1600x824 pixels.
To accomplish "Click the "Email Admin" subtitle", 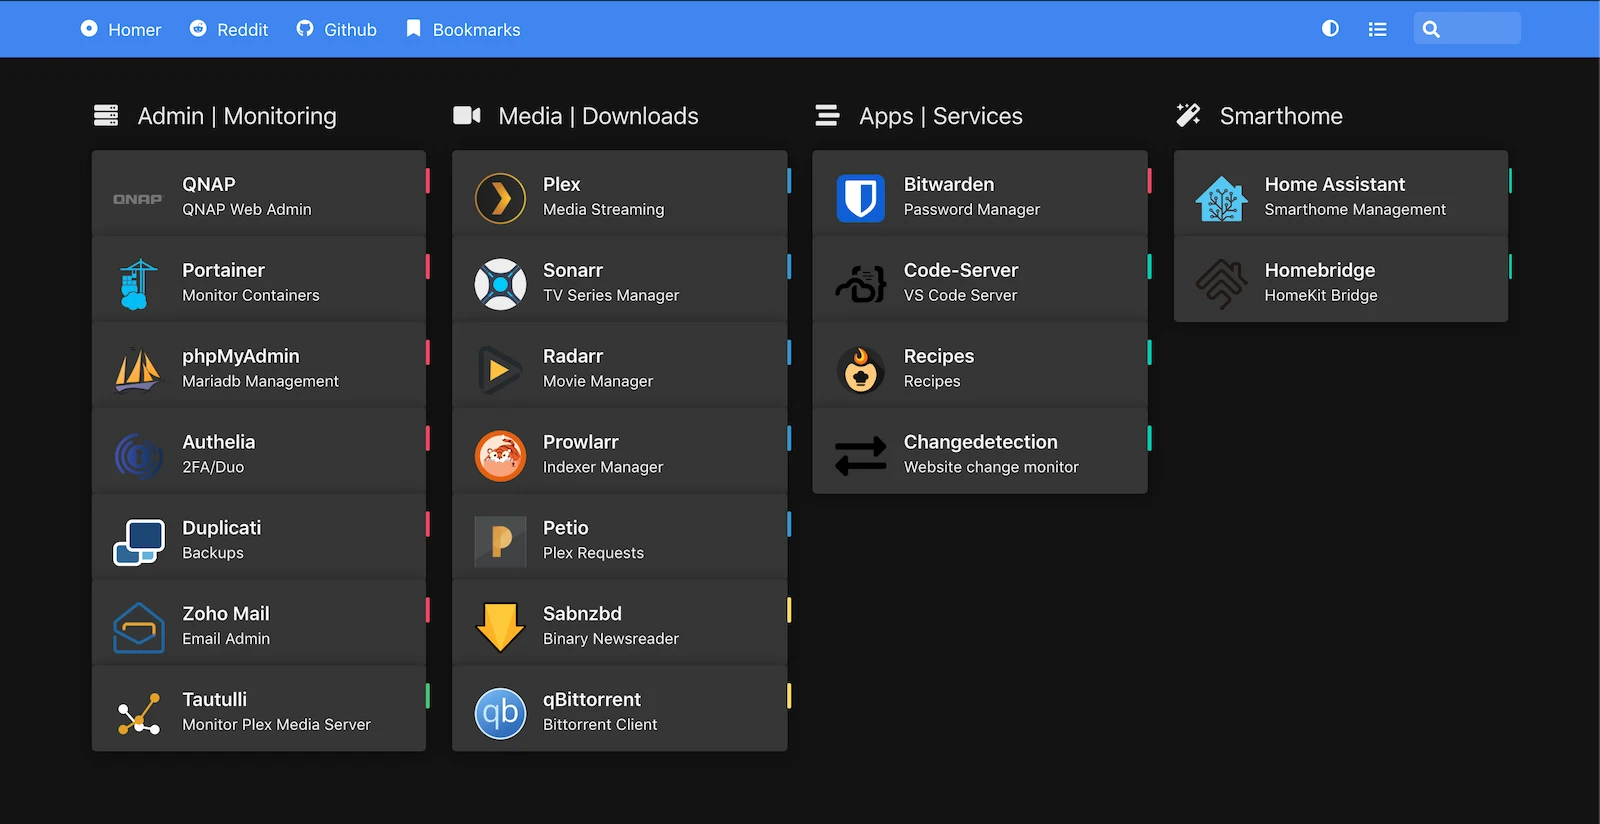I will pyautogui.click(x=226, y=639).
